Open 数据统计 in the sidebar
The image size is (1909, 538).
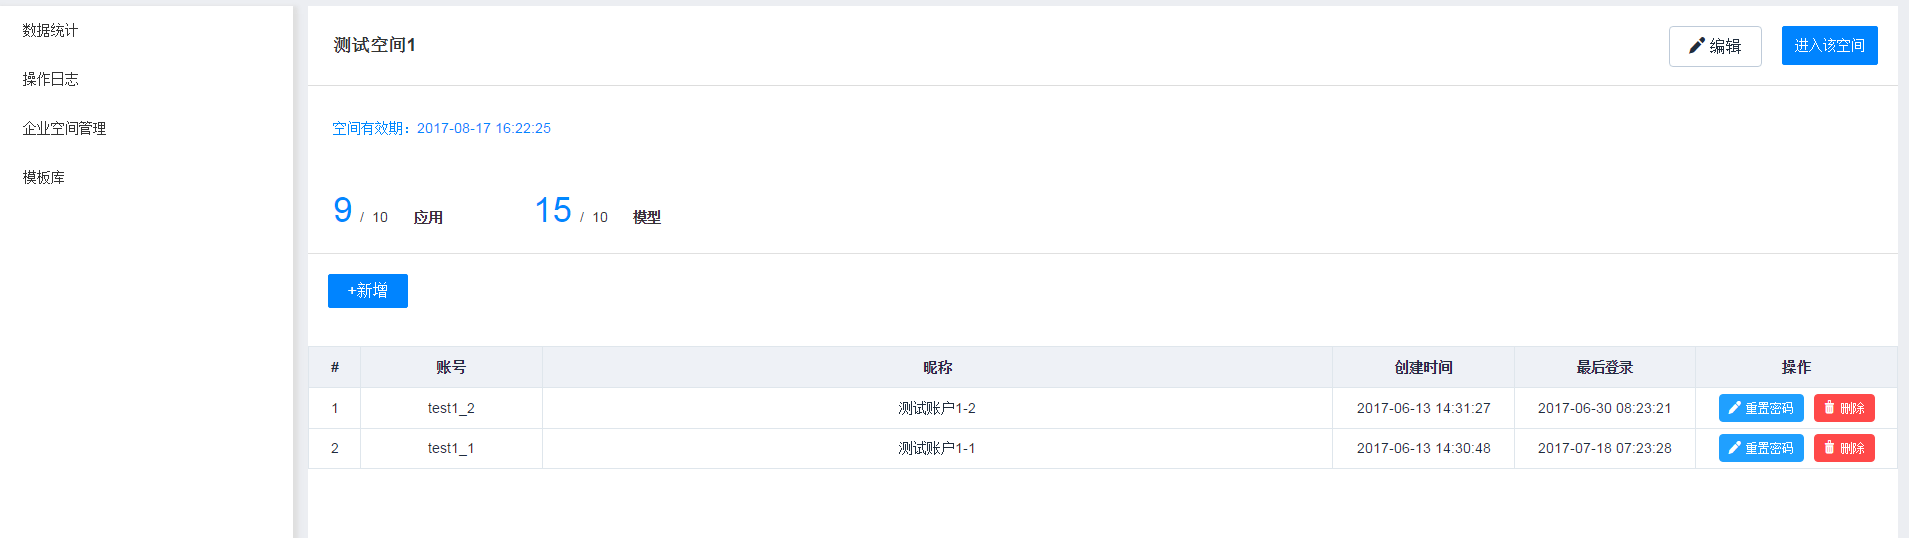pyautogui.click(x=50, y=30)
